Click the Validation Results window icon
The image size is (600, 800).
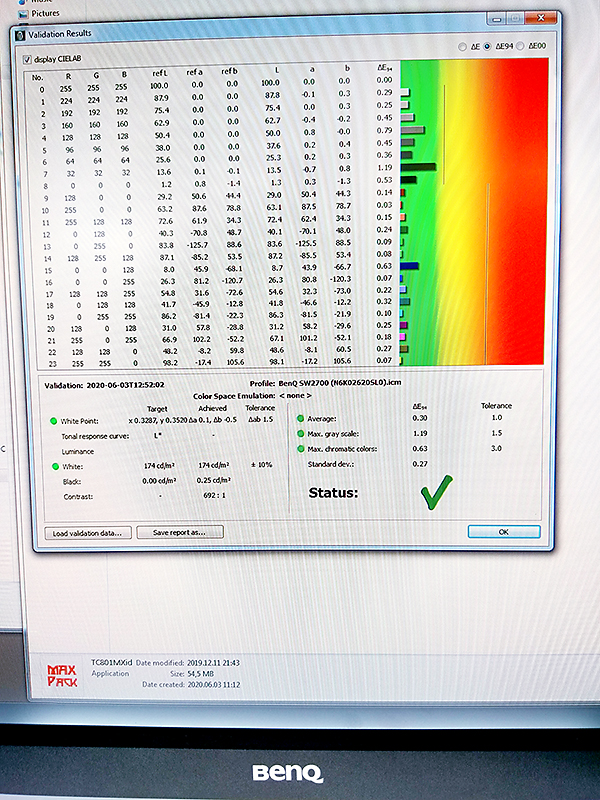pos(20,35)
